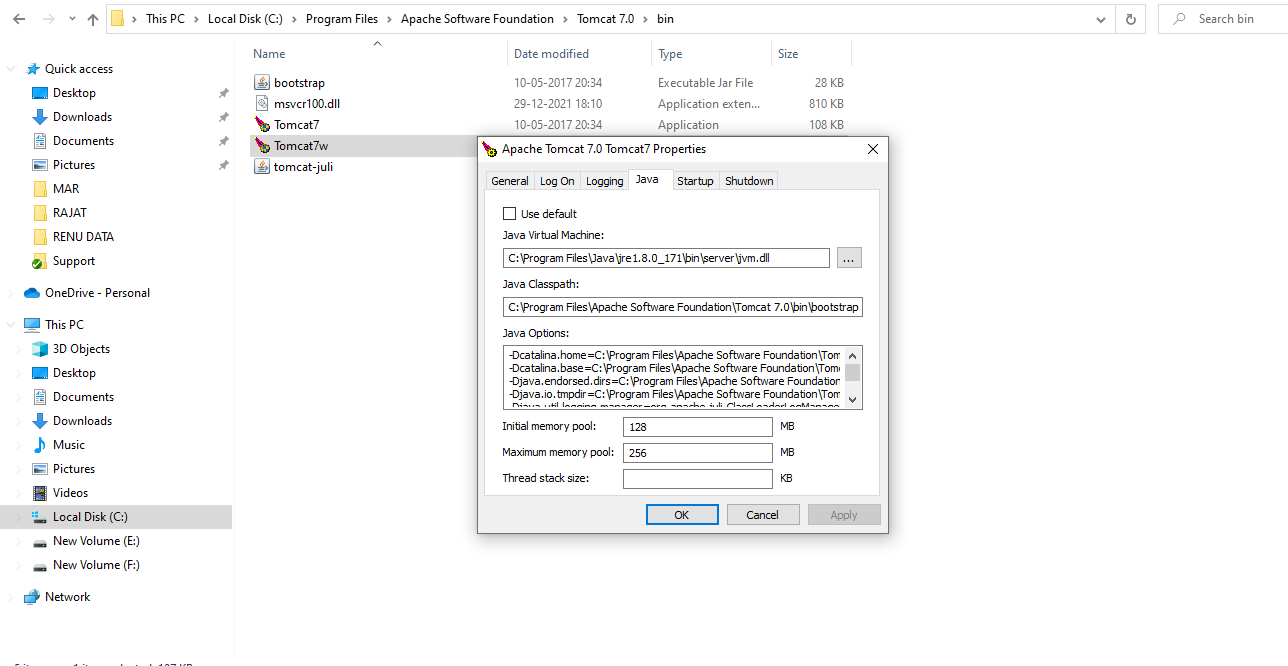Click the Videos icon
This screenshot has width=1288, height=666.
click(40, 493)
